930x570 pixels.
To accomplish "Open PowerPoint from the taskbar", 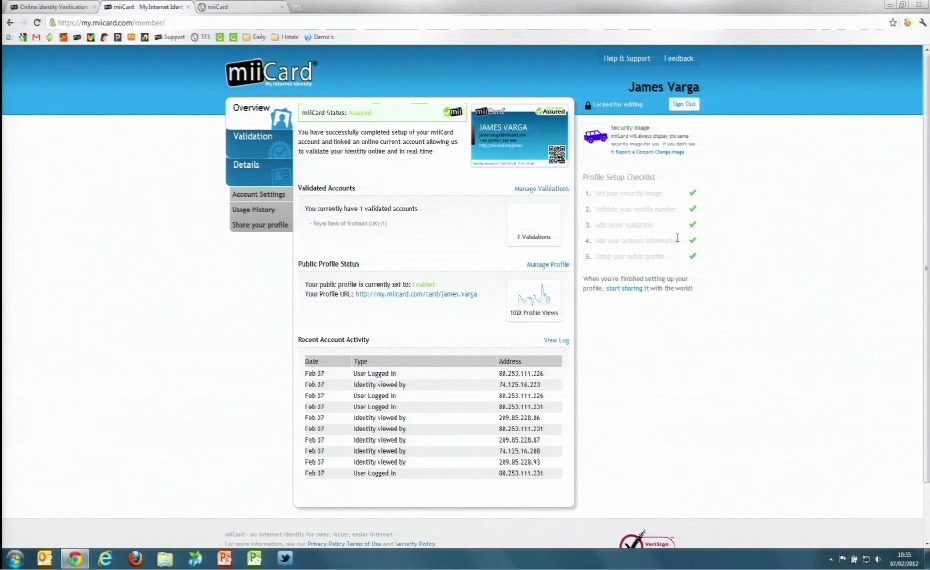I will 225,559.
